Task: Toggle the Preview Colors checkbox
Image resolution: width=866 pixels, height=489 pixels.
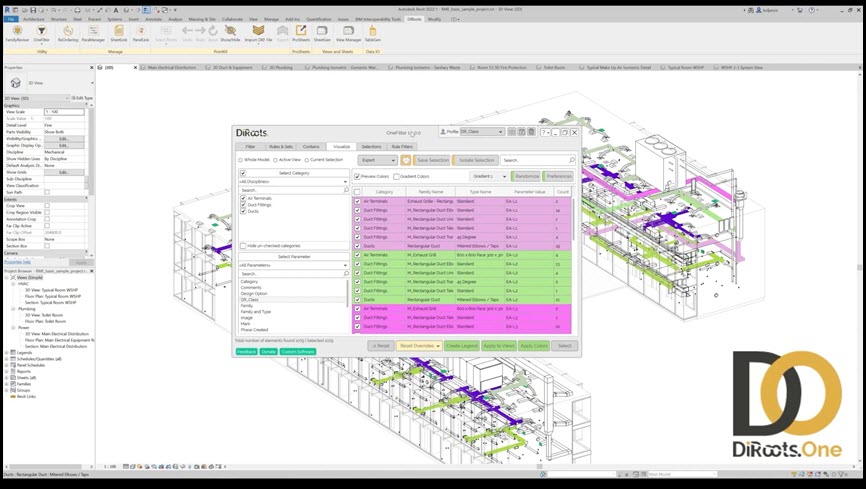Action: (357, 177)
